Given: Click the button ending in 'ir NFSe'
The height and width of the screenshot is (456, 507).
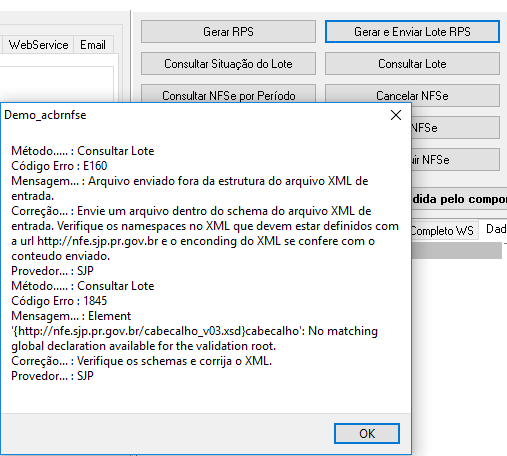Looking at the screenshot, I should 455,160.
